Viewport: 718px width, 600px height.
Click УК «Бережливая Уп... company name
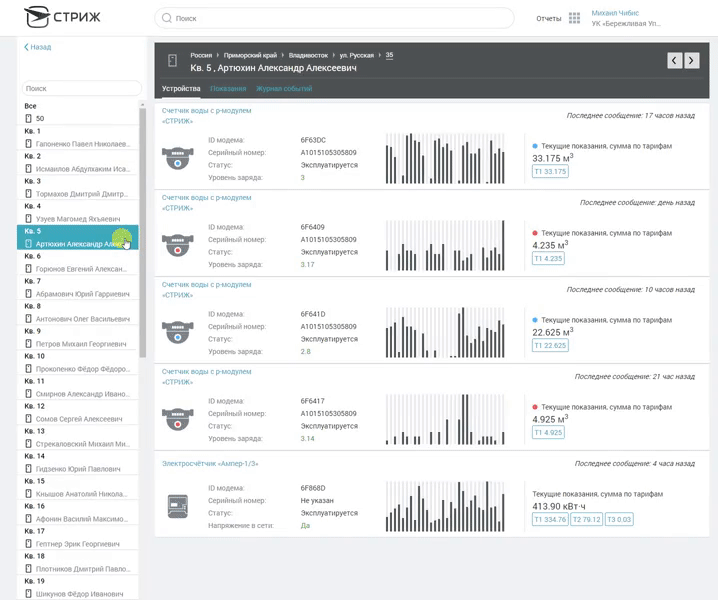(x=626, y=23)
